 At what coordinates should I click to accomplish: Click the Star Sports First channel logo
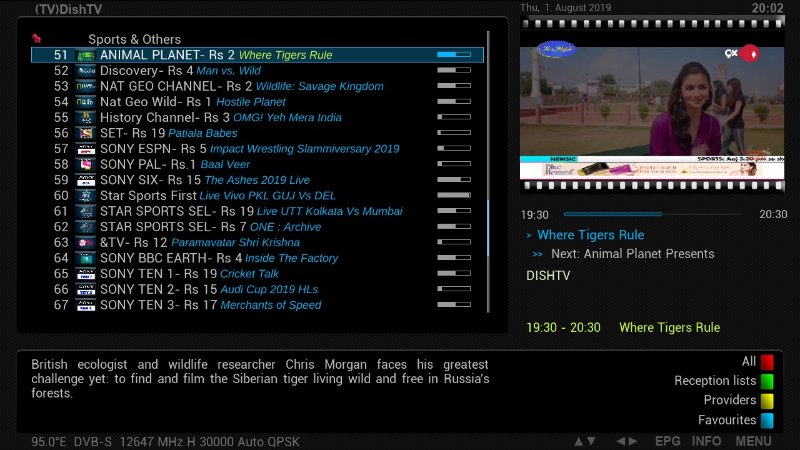(86, 196)
